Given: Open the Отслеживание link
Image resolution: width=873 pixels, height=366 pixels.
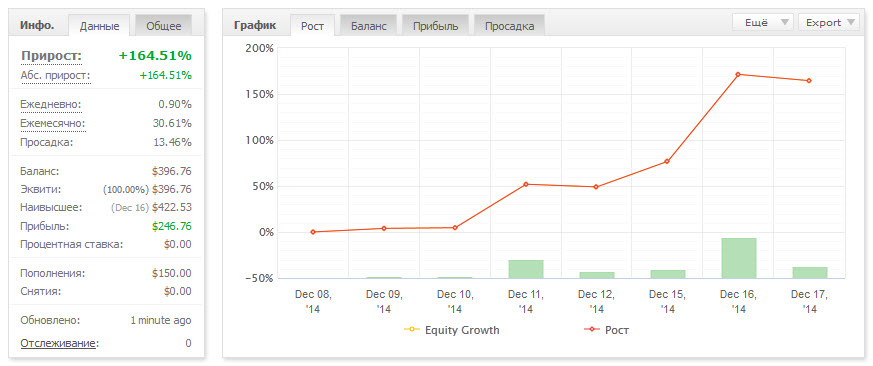Looking at the screenshot, I should (x=59, y=343).
